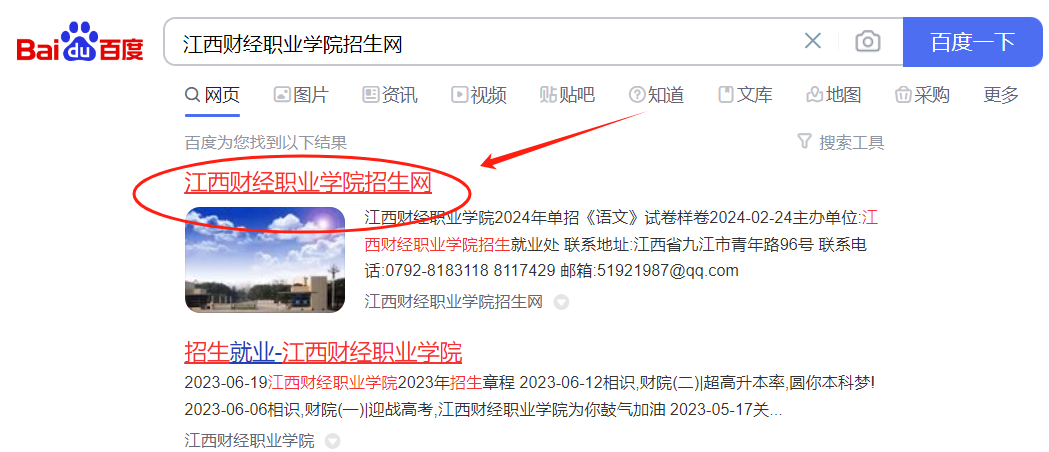
Task: Click the 百度一下 search button
Action: point(973,42)
